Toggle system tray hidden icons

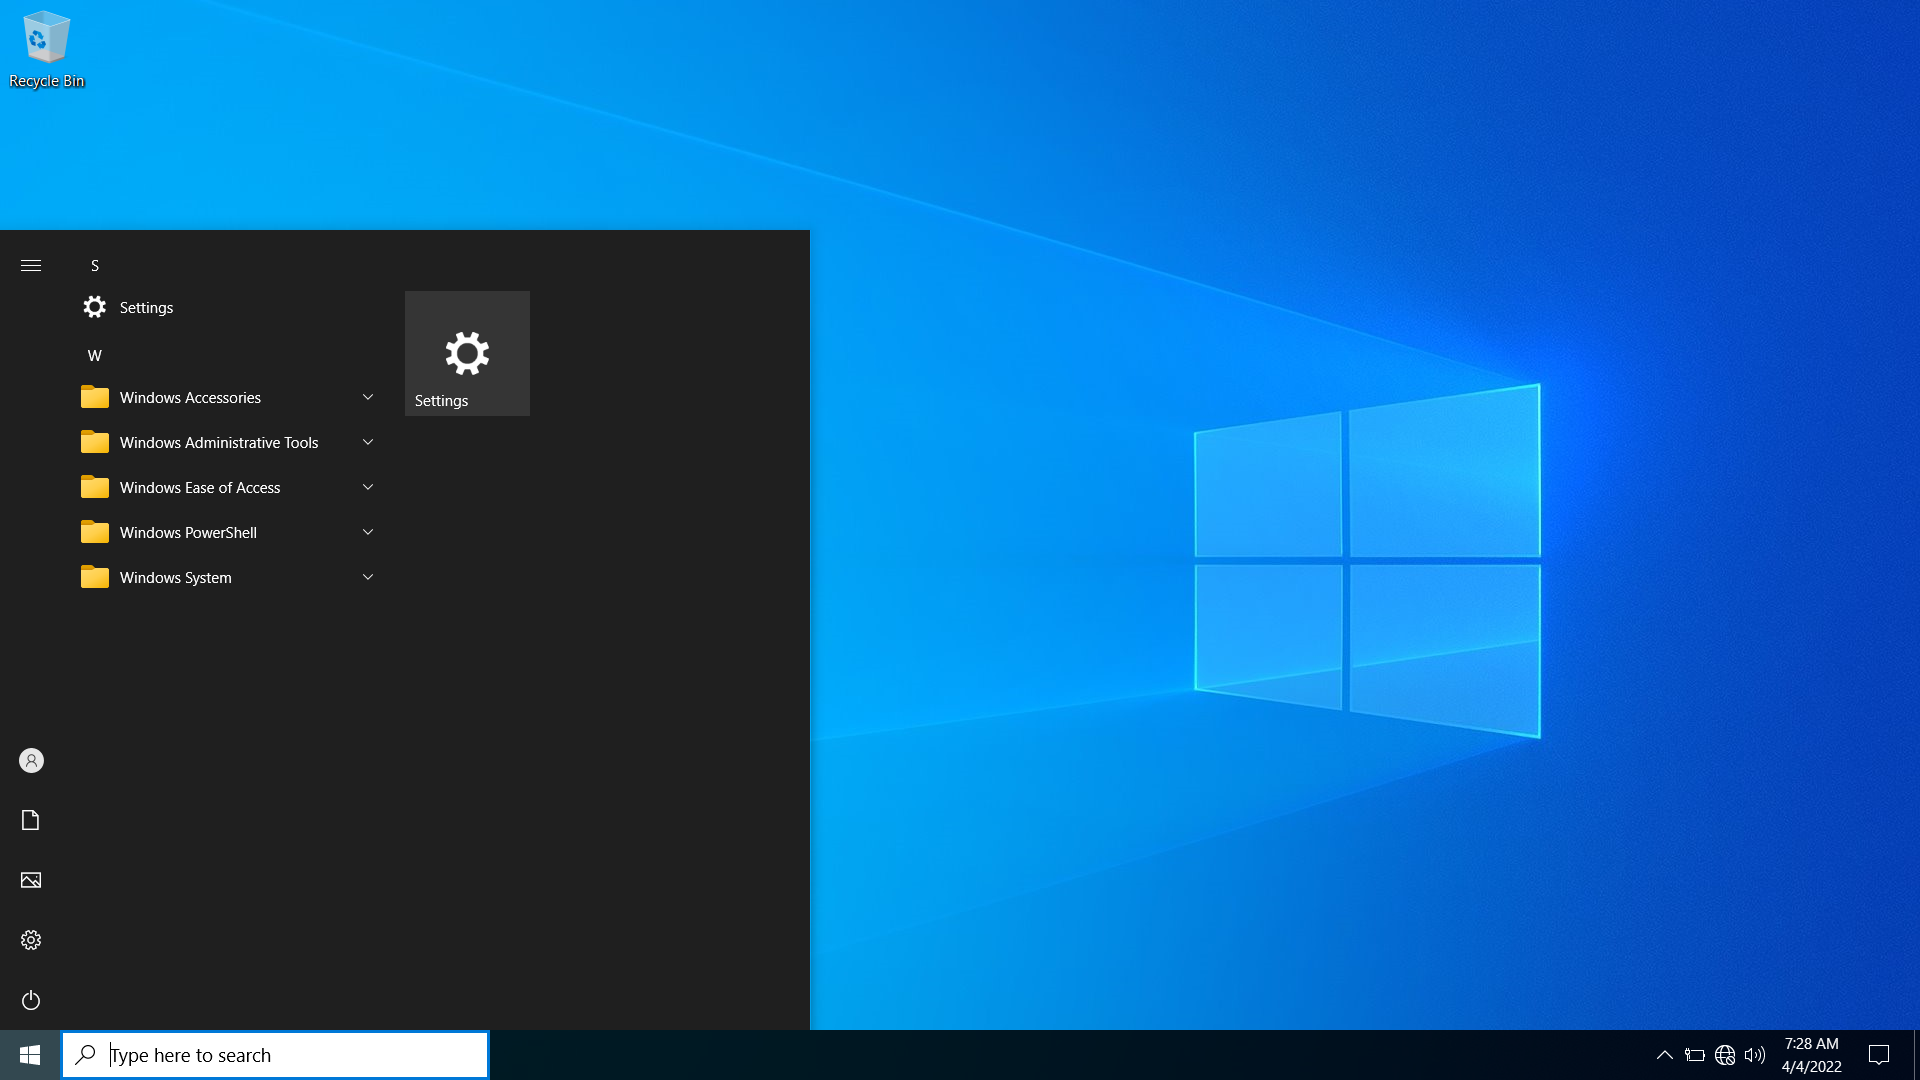coord(1664,1055)
